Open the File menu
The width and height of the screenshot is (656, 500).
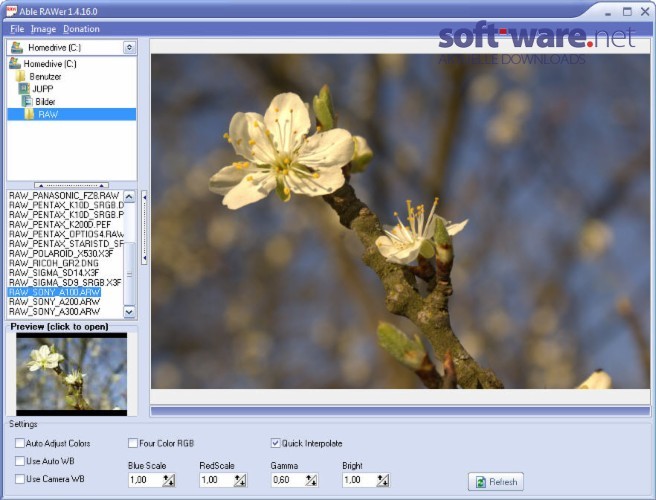click(x=17, y=29)
